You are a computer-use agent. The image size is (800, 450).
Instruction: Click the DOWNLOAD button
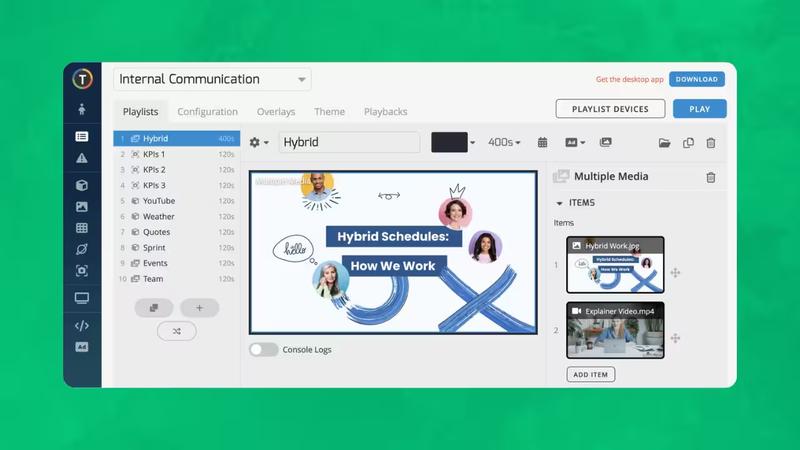coord(697,79)
